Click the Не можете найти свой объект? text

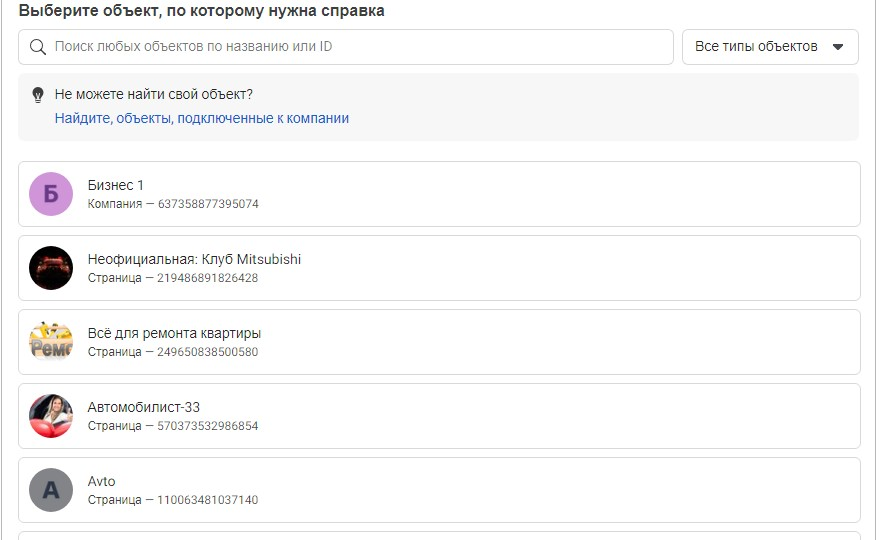coord(154,95)
